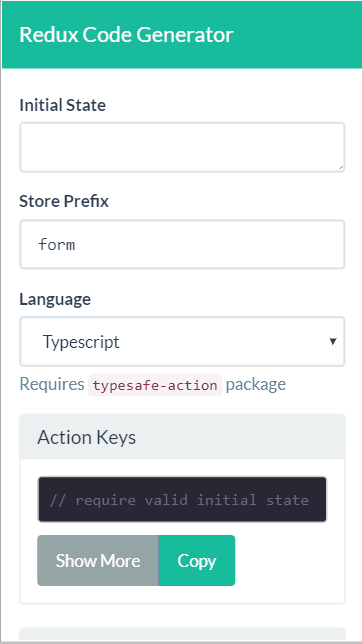362x644 pixels.
Task: Select the require valid initial state code block
Action: [182, 499]
